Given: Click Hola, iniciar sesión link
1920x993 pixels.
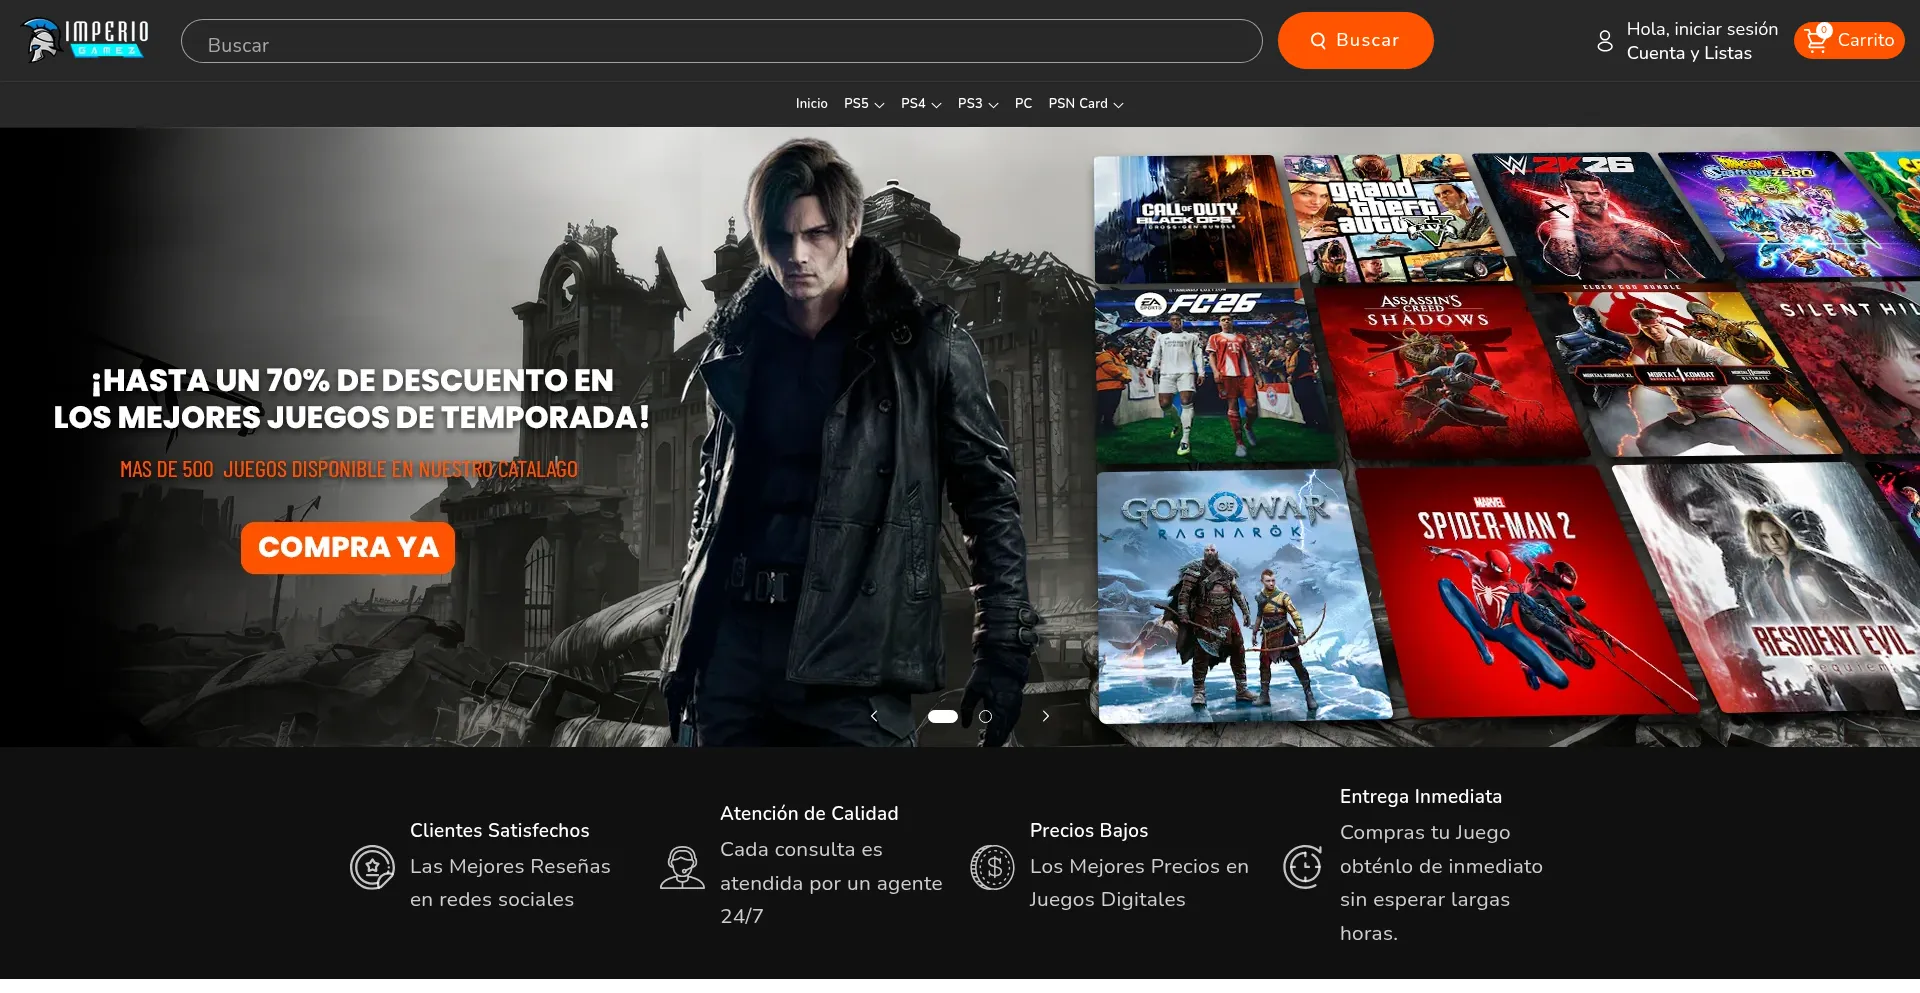Looking at the screenshot, I should click(1702, 29).
